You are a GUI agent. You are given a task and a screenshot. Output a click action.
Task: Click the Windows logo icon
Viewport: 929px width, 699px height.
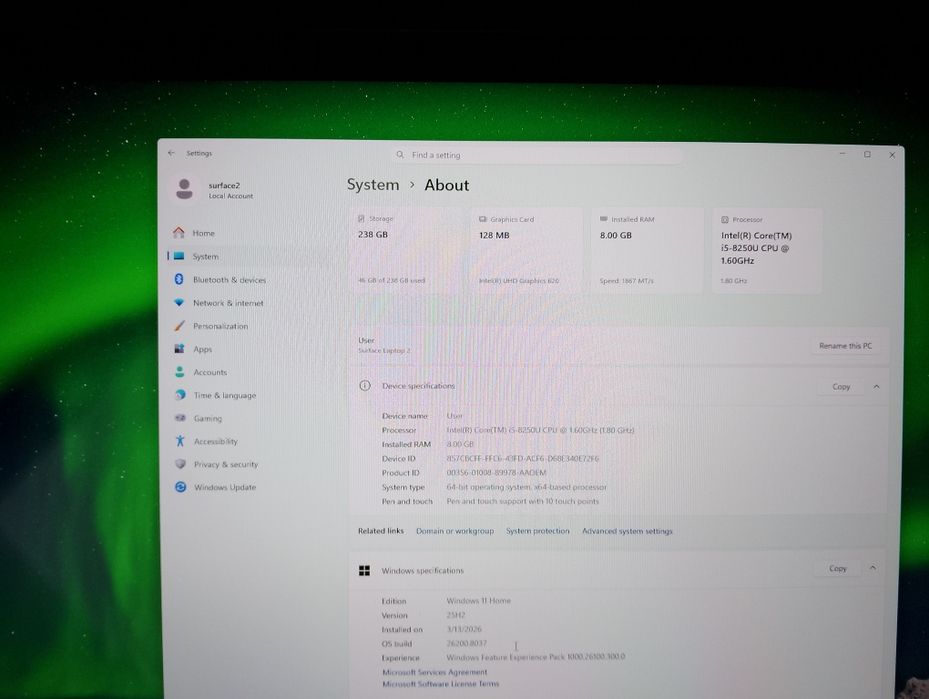tap(364, 570)
